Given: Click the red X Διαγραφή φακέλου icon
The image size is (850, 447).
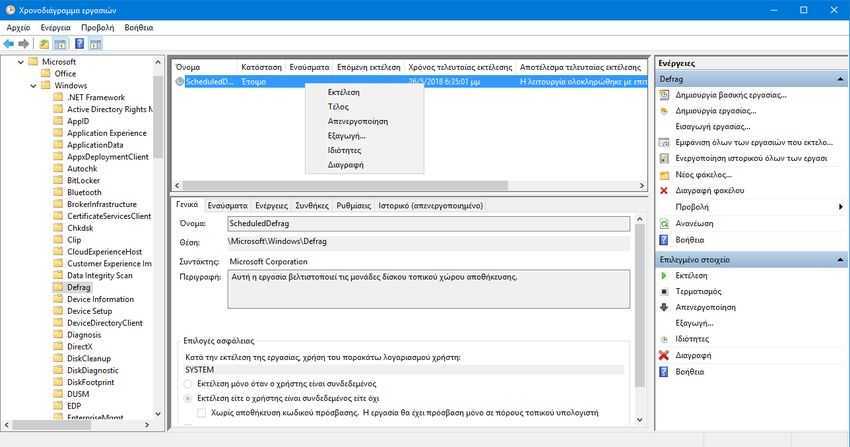Looking at the screenshot, I should (664, 190).
